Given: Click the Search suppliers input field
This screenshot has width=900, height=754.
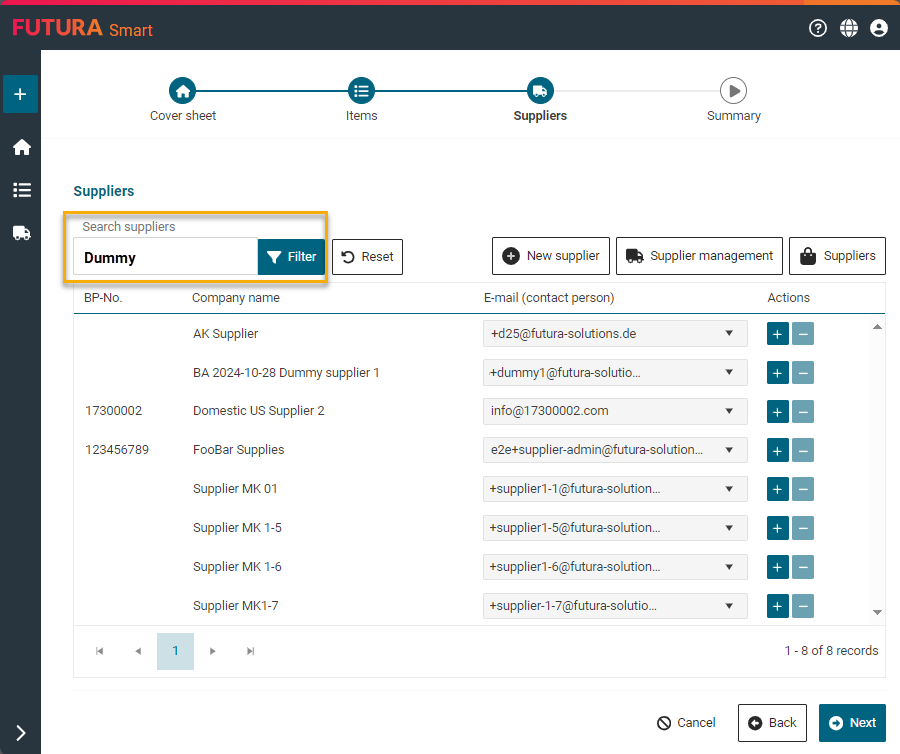Looking at the screenshot, I should (x=166, y=257).
